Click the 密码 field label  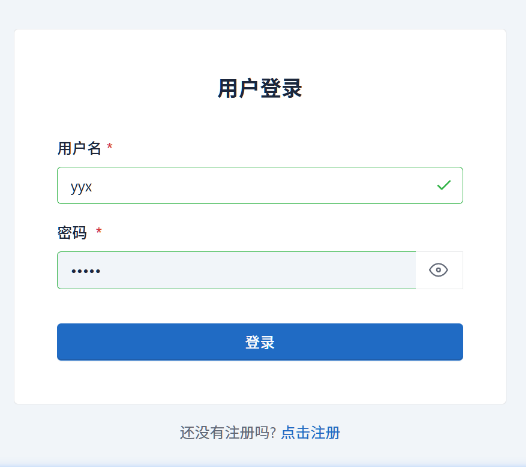pyautogui.click(x=72, y=232)
